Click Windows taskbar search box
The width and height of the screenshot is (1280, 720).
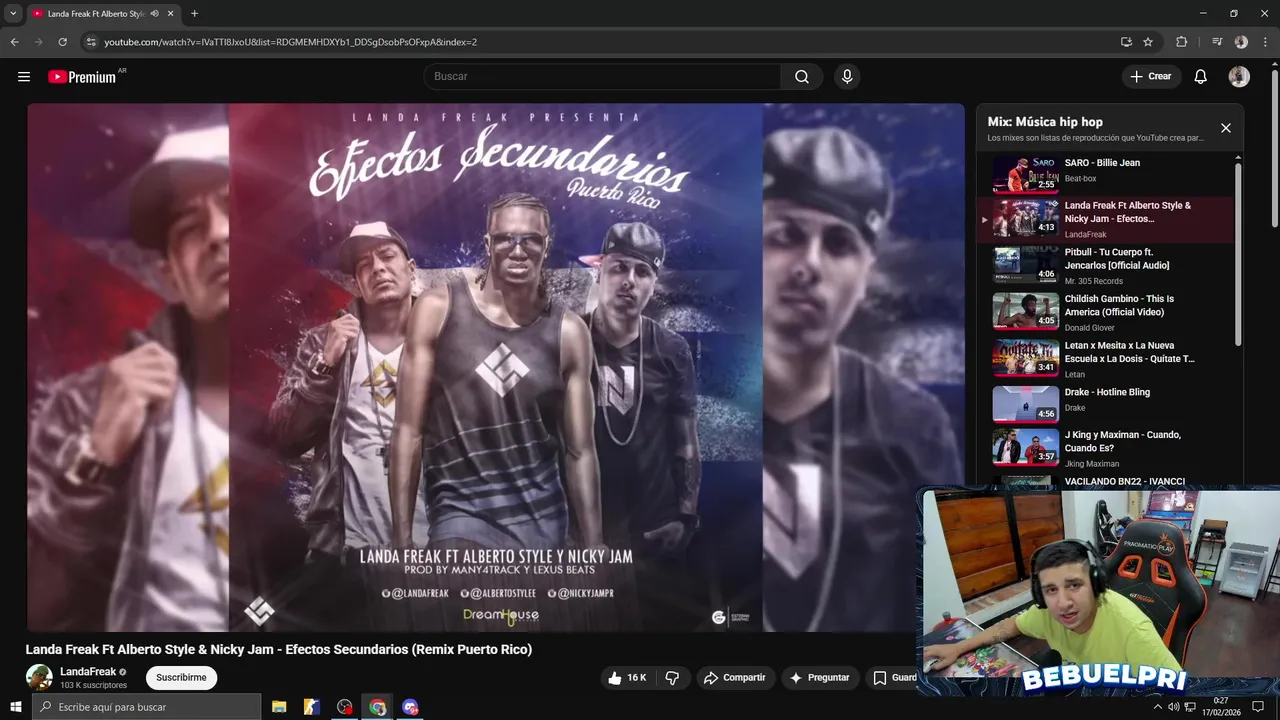click(x=146, y=707)
